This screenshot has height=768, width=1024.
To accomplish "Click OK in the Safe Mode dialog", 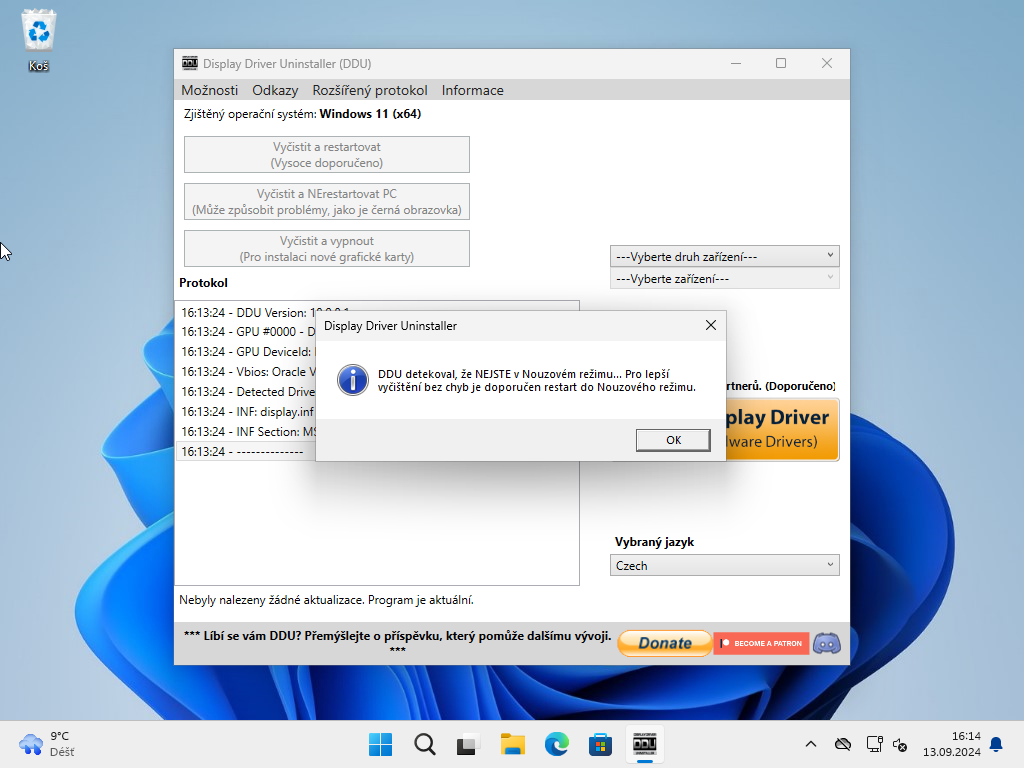I will [673, 440].
